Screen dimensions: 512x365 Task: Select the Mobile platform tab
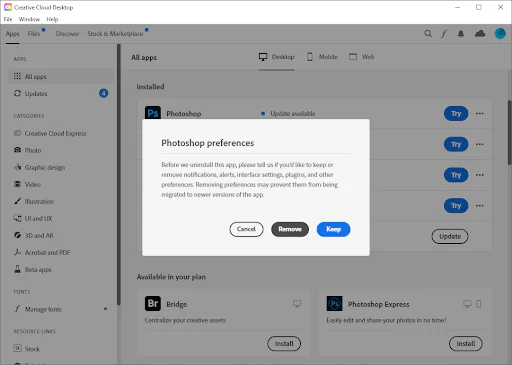(322, 57)
